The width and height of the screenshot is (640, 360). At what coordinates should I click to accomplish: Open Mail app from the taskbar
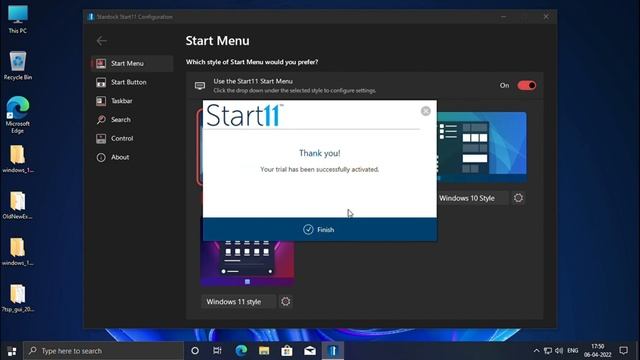pyautogui.click(x=310, y=351)
